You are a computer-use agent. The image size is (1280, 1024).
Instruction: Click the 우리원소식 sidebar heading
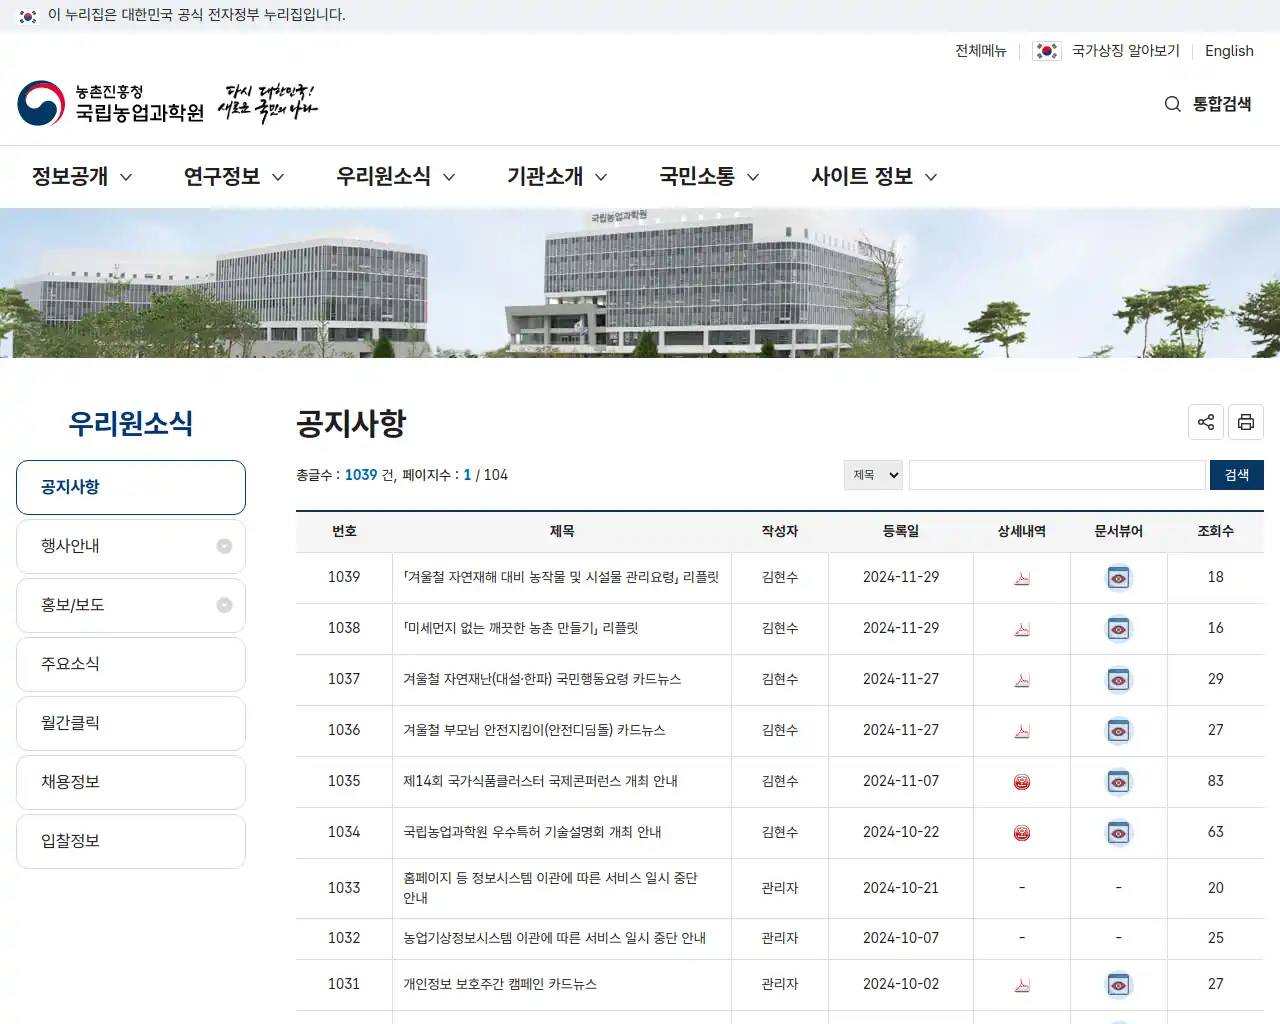click(x=131, y=423)
